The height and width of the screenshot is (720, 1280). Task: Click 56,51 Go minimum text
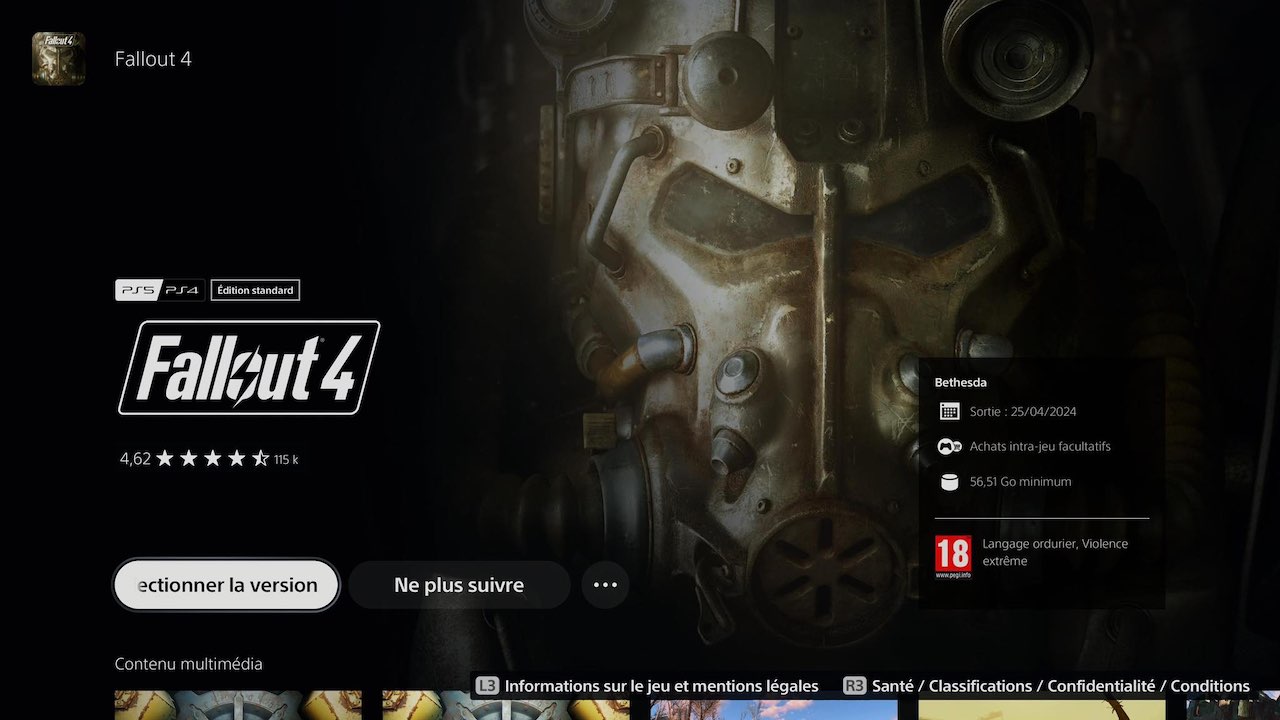tap(1020, 482)
